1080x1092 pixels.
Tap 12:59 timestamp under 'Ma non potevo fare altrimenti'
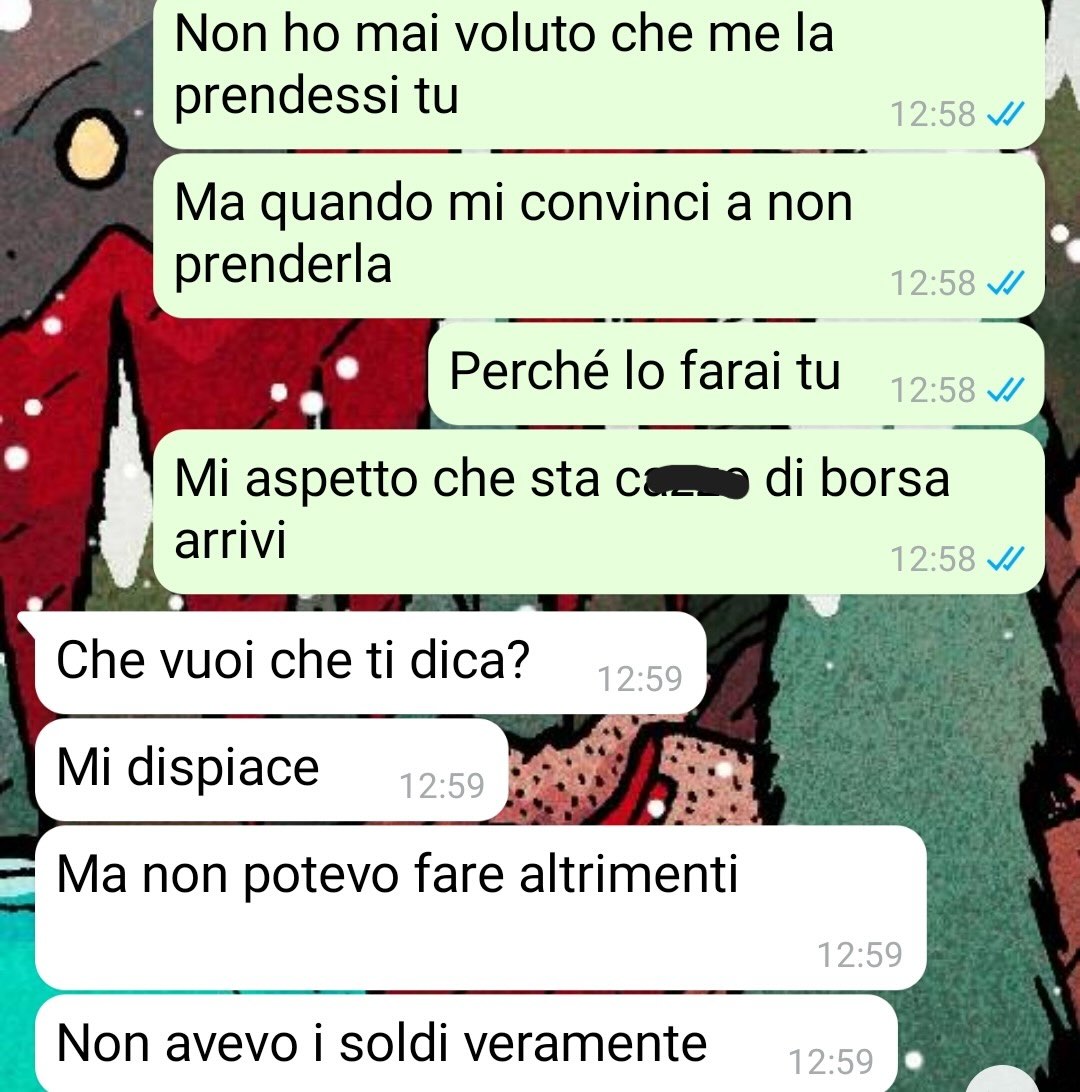pyautogui.click(x=860, y=955)
